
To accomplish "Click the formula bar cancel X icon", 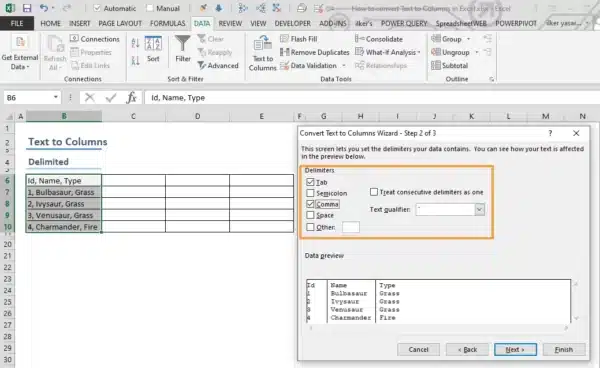I will click(x=90, y=98).
